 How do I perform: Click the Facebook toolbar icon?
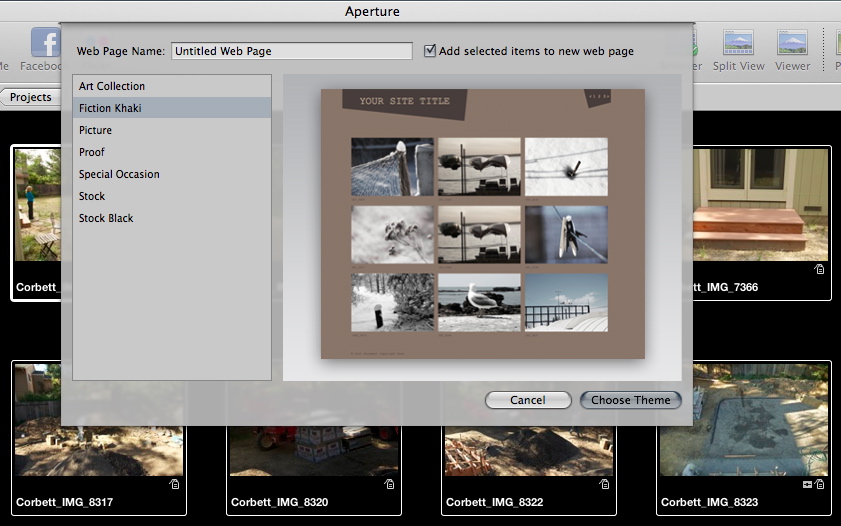click(x=45, y=43)
